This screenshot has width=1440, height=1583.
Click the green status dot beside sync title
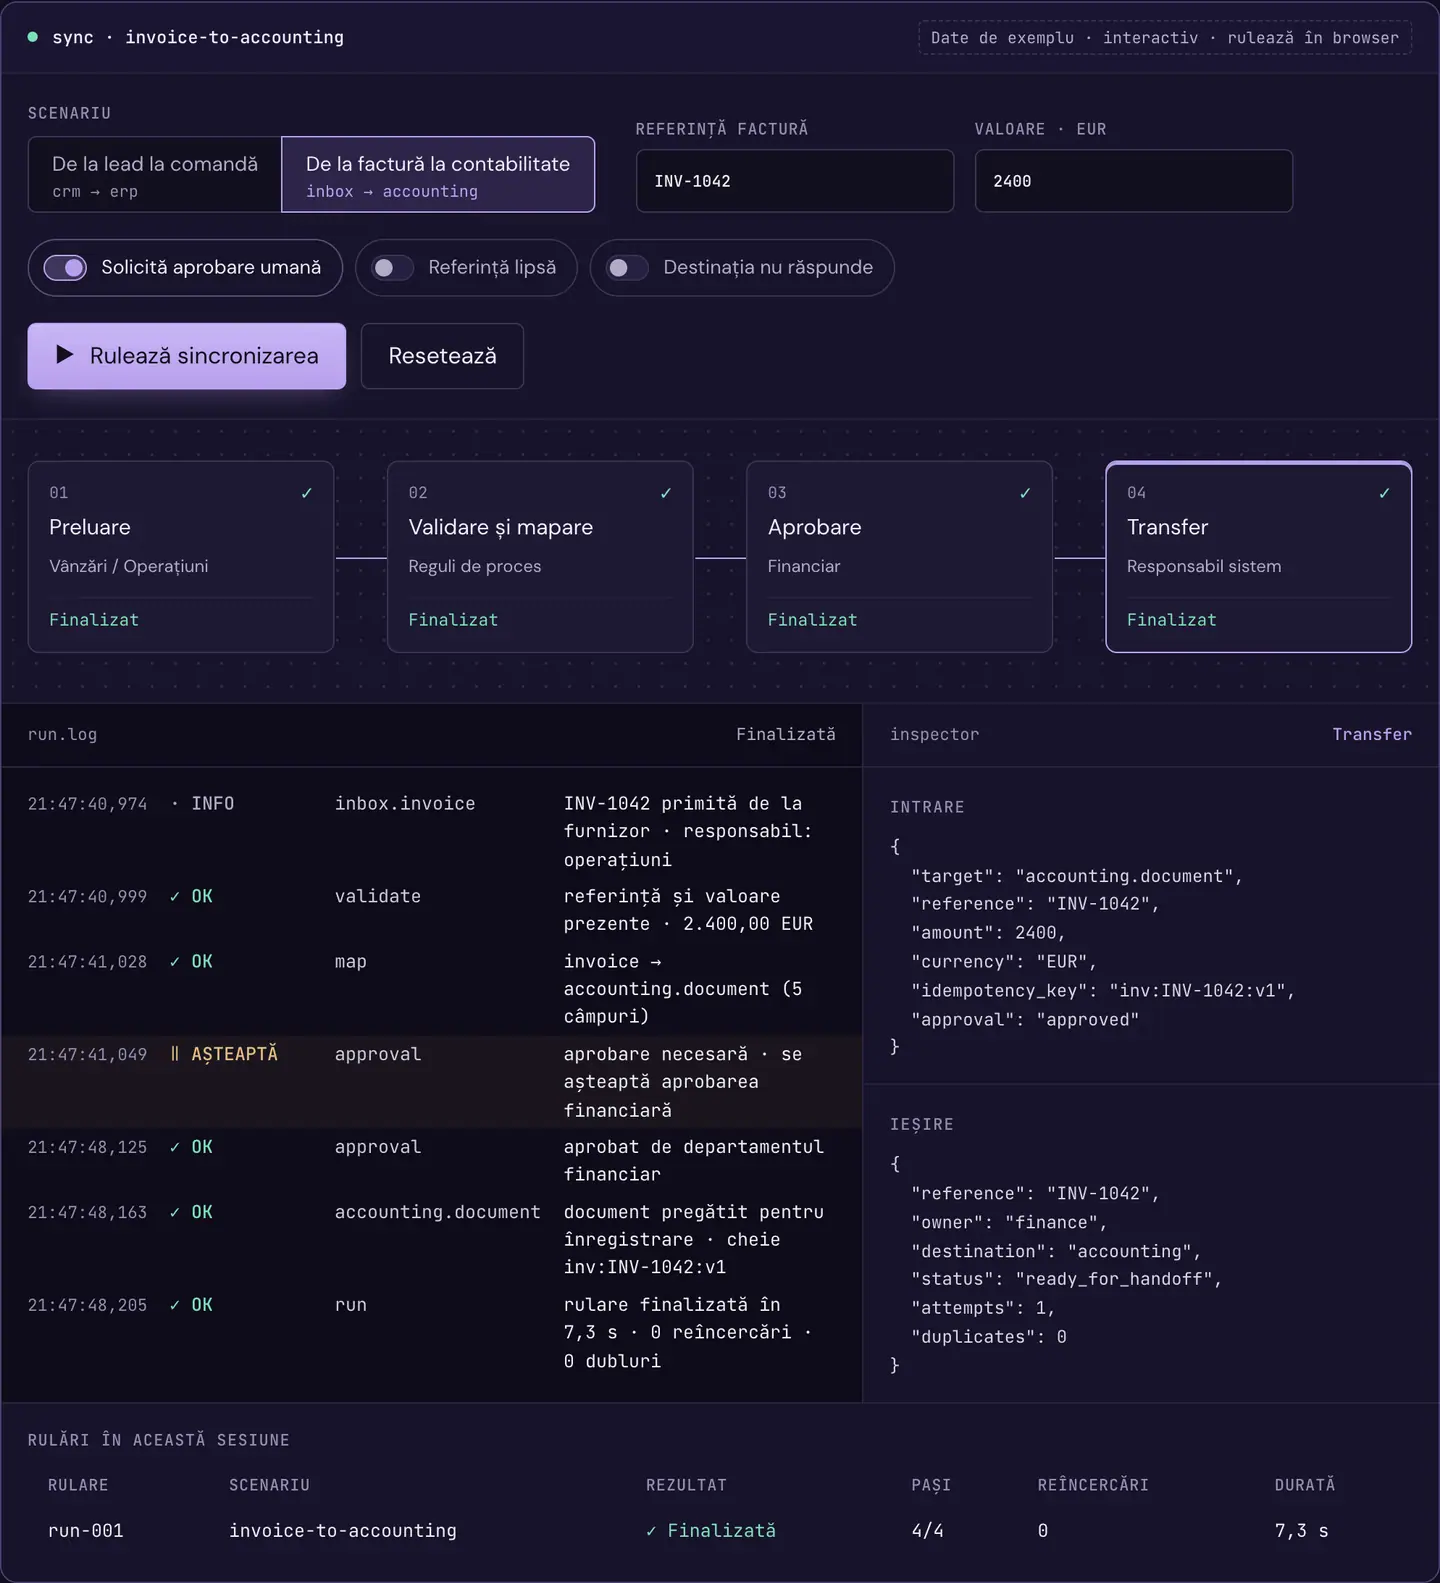(x=33, y=37)
